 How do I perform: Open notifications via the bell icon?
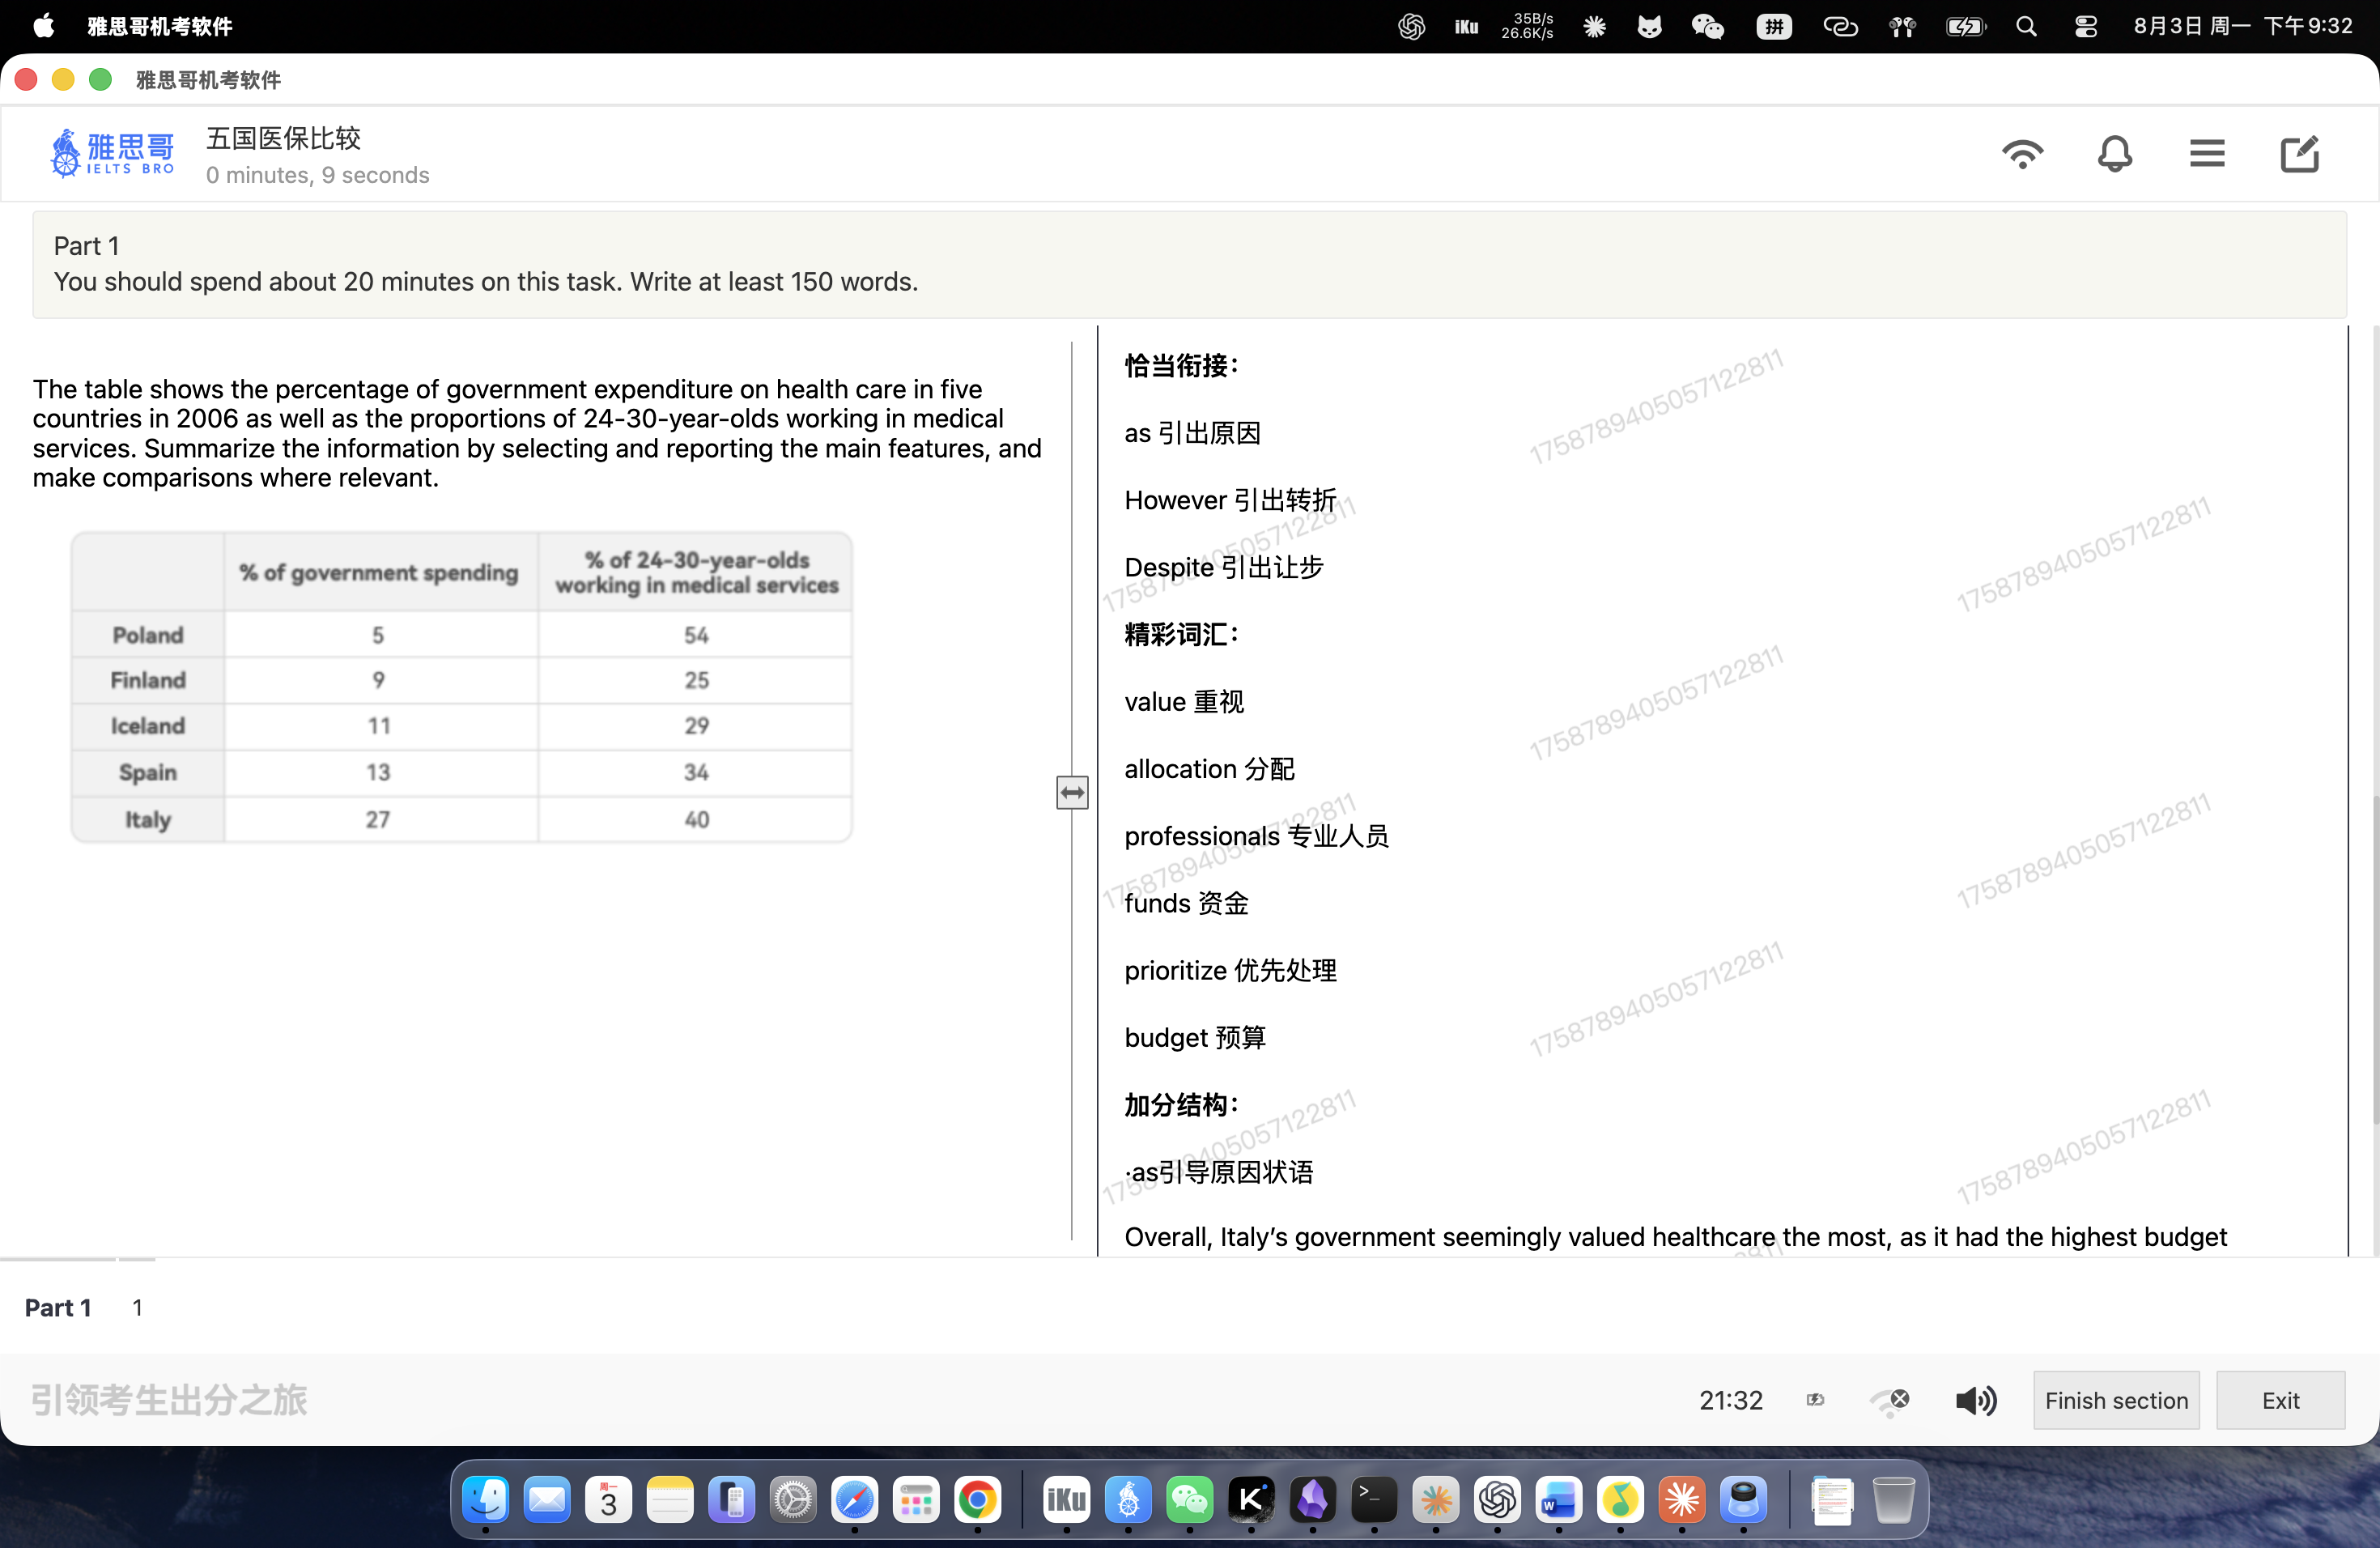[x=2114, y=154]
